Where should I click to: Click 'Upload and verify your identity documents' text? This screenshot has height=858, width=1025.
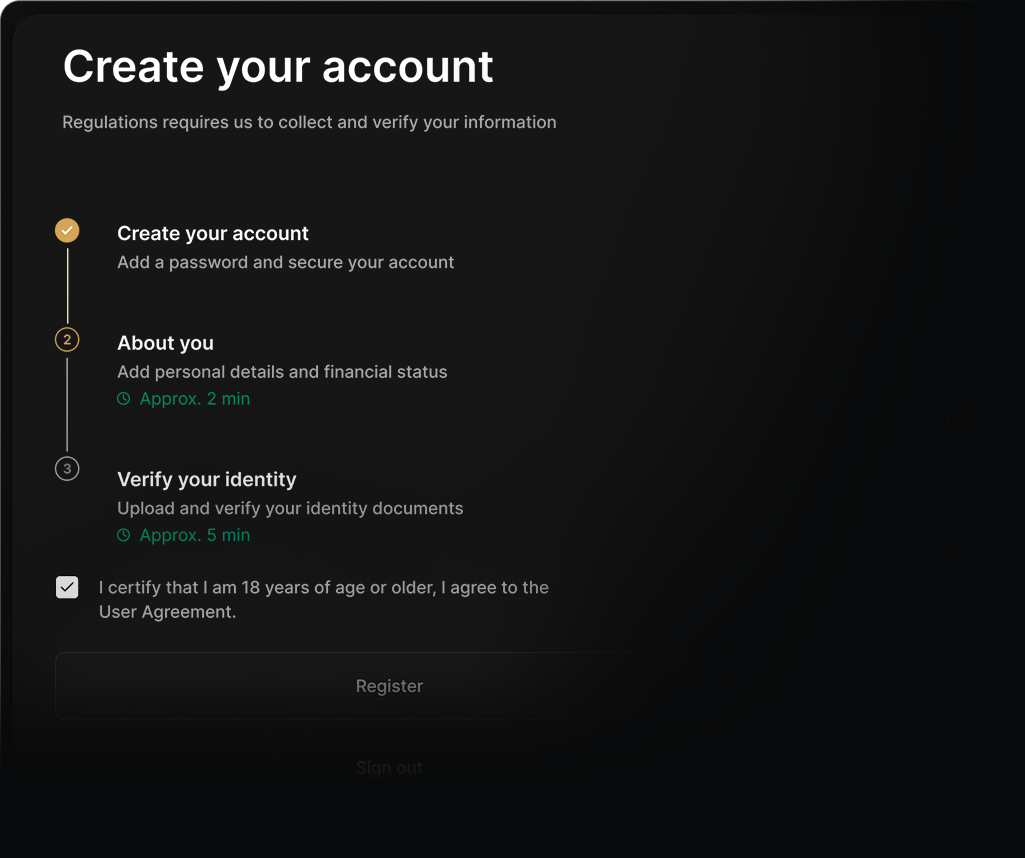pos(290,508)
